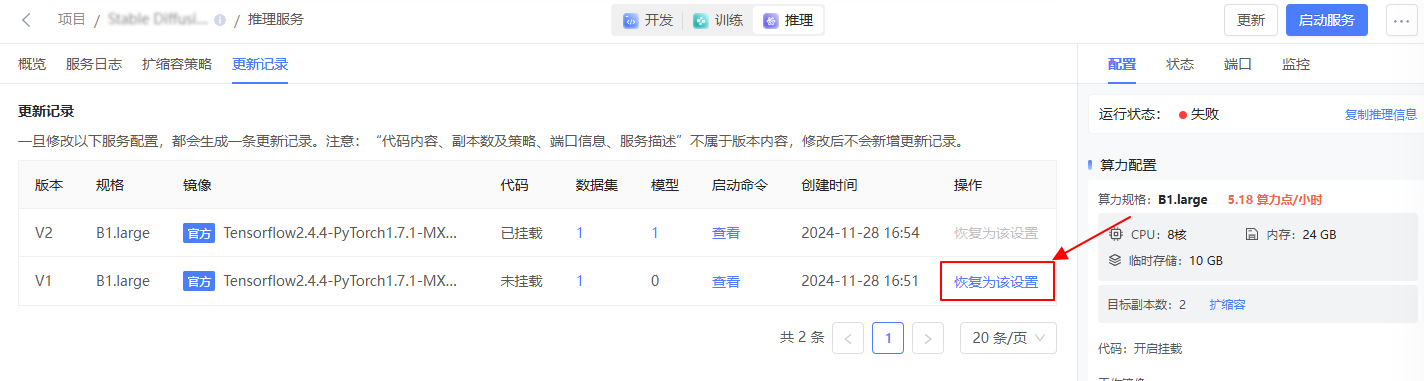Click the 扩缩容 link
The width and height of the screenshot is (1424, 381).
pyautogui.click(x=1227, y=304)
